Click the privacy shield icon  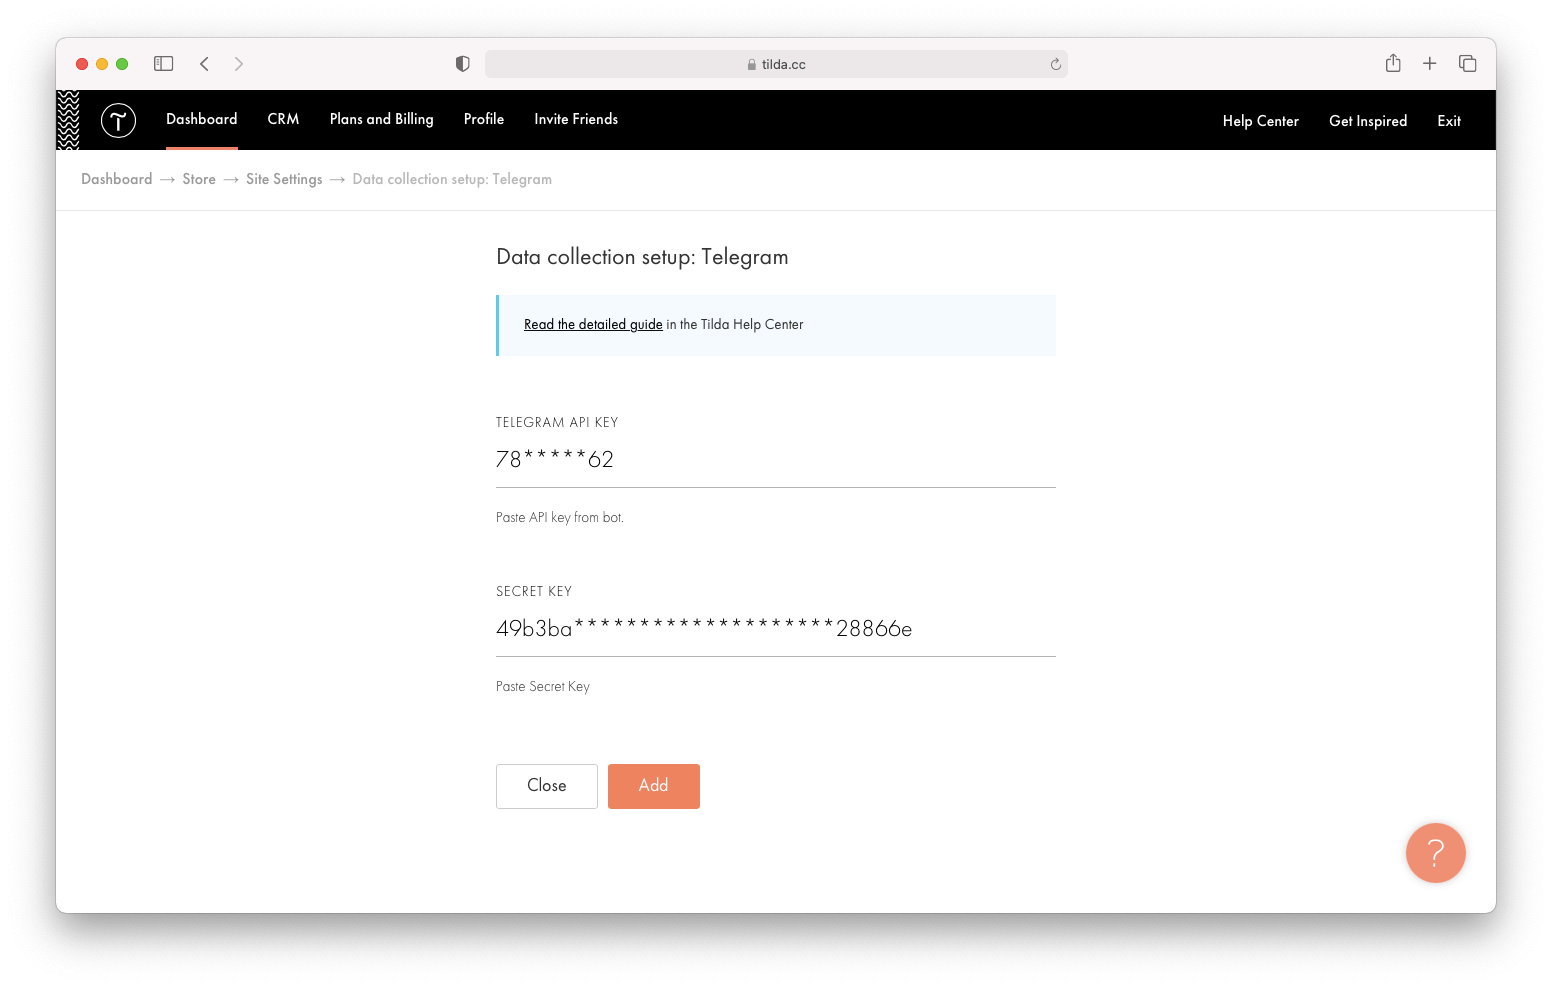(x=462, y=64)
